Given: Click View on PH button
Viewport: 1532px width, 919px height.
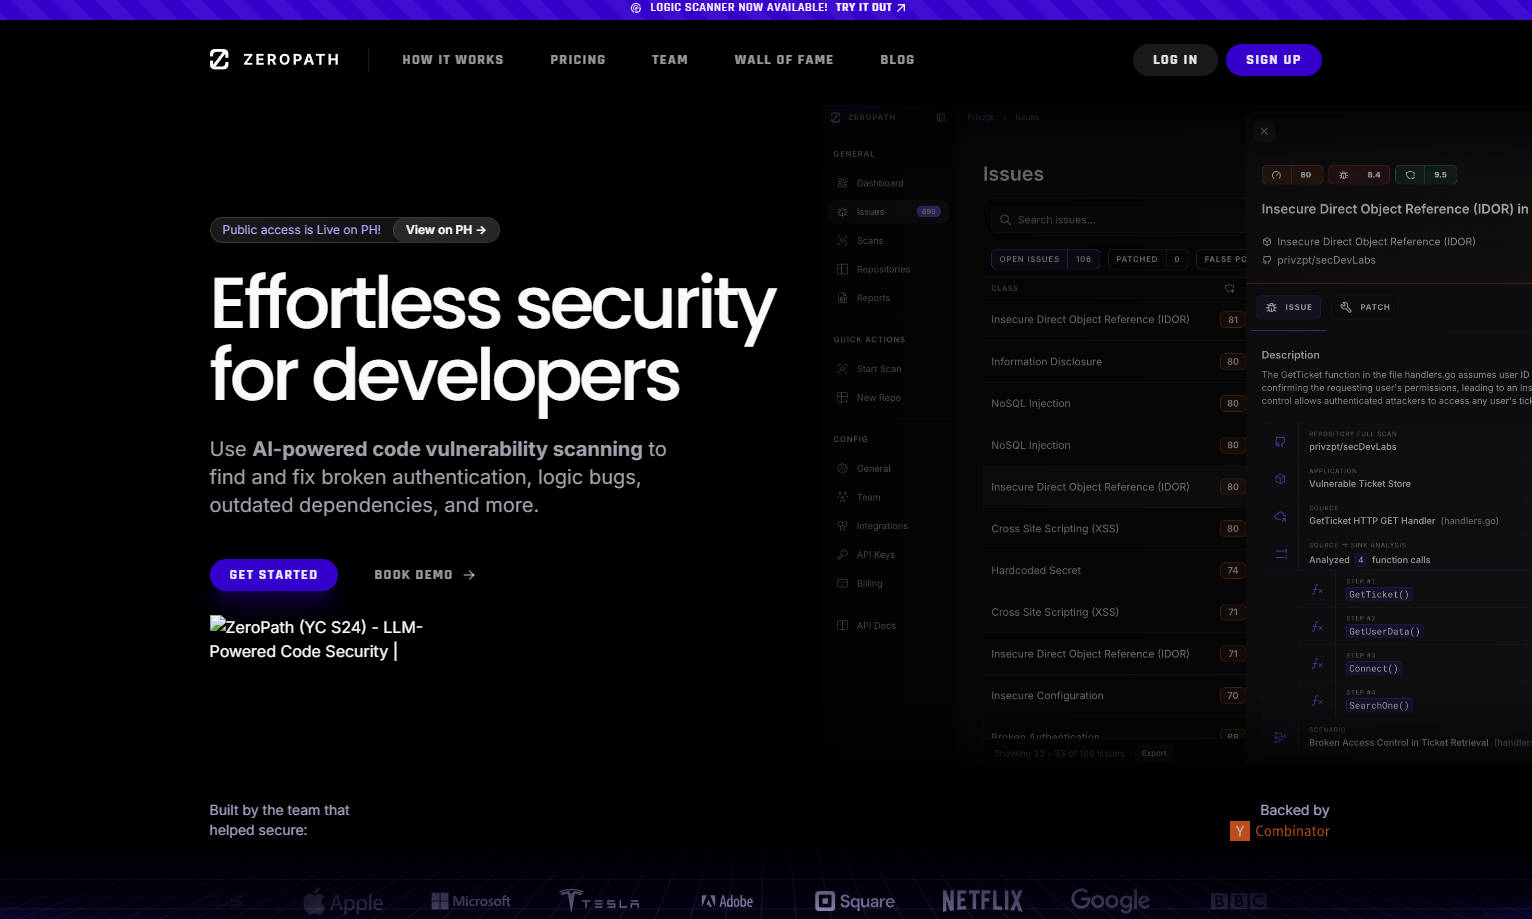Looking at the screenshot, I should pyautogui.click(x=446, y=230).
